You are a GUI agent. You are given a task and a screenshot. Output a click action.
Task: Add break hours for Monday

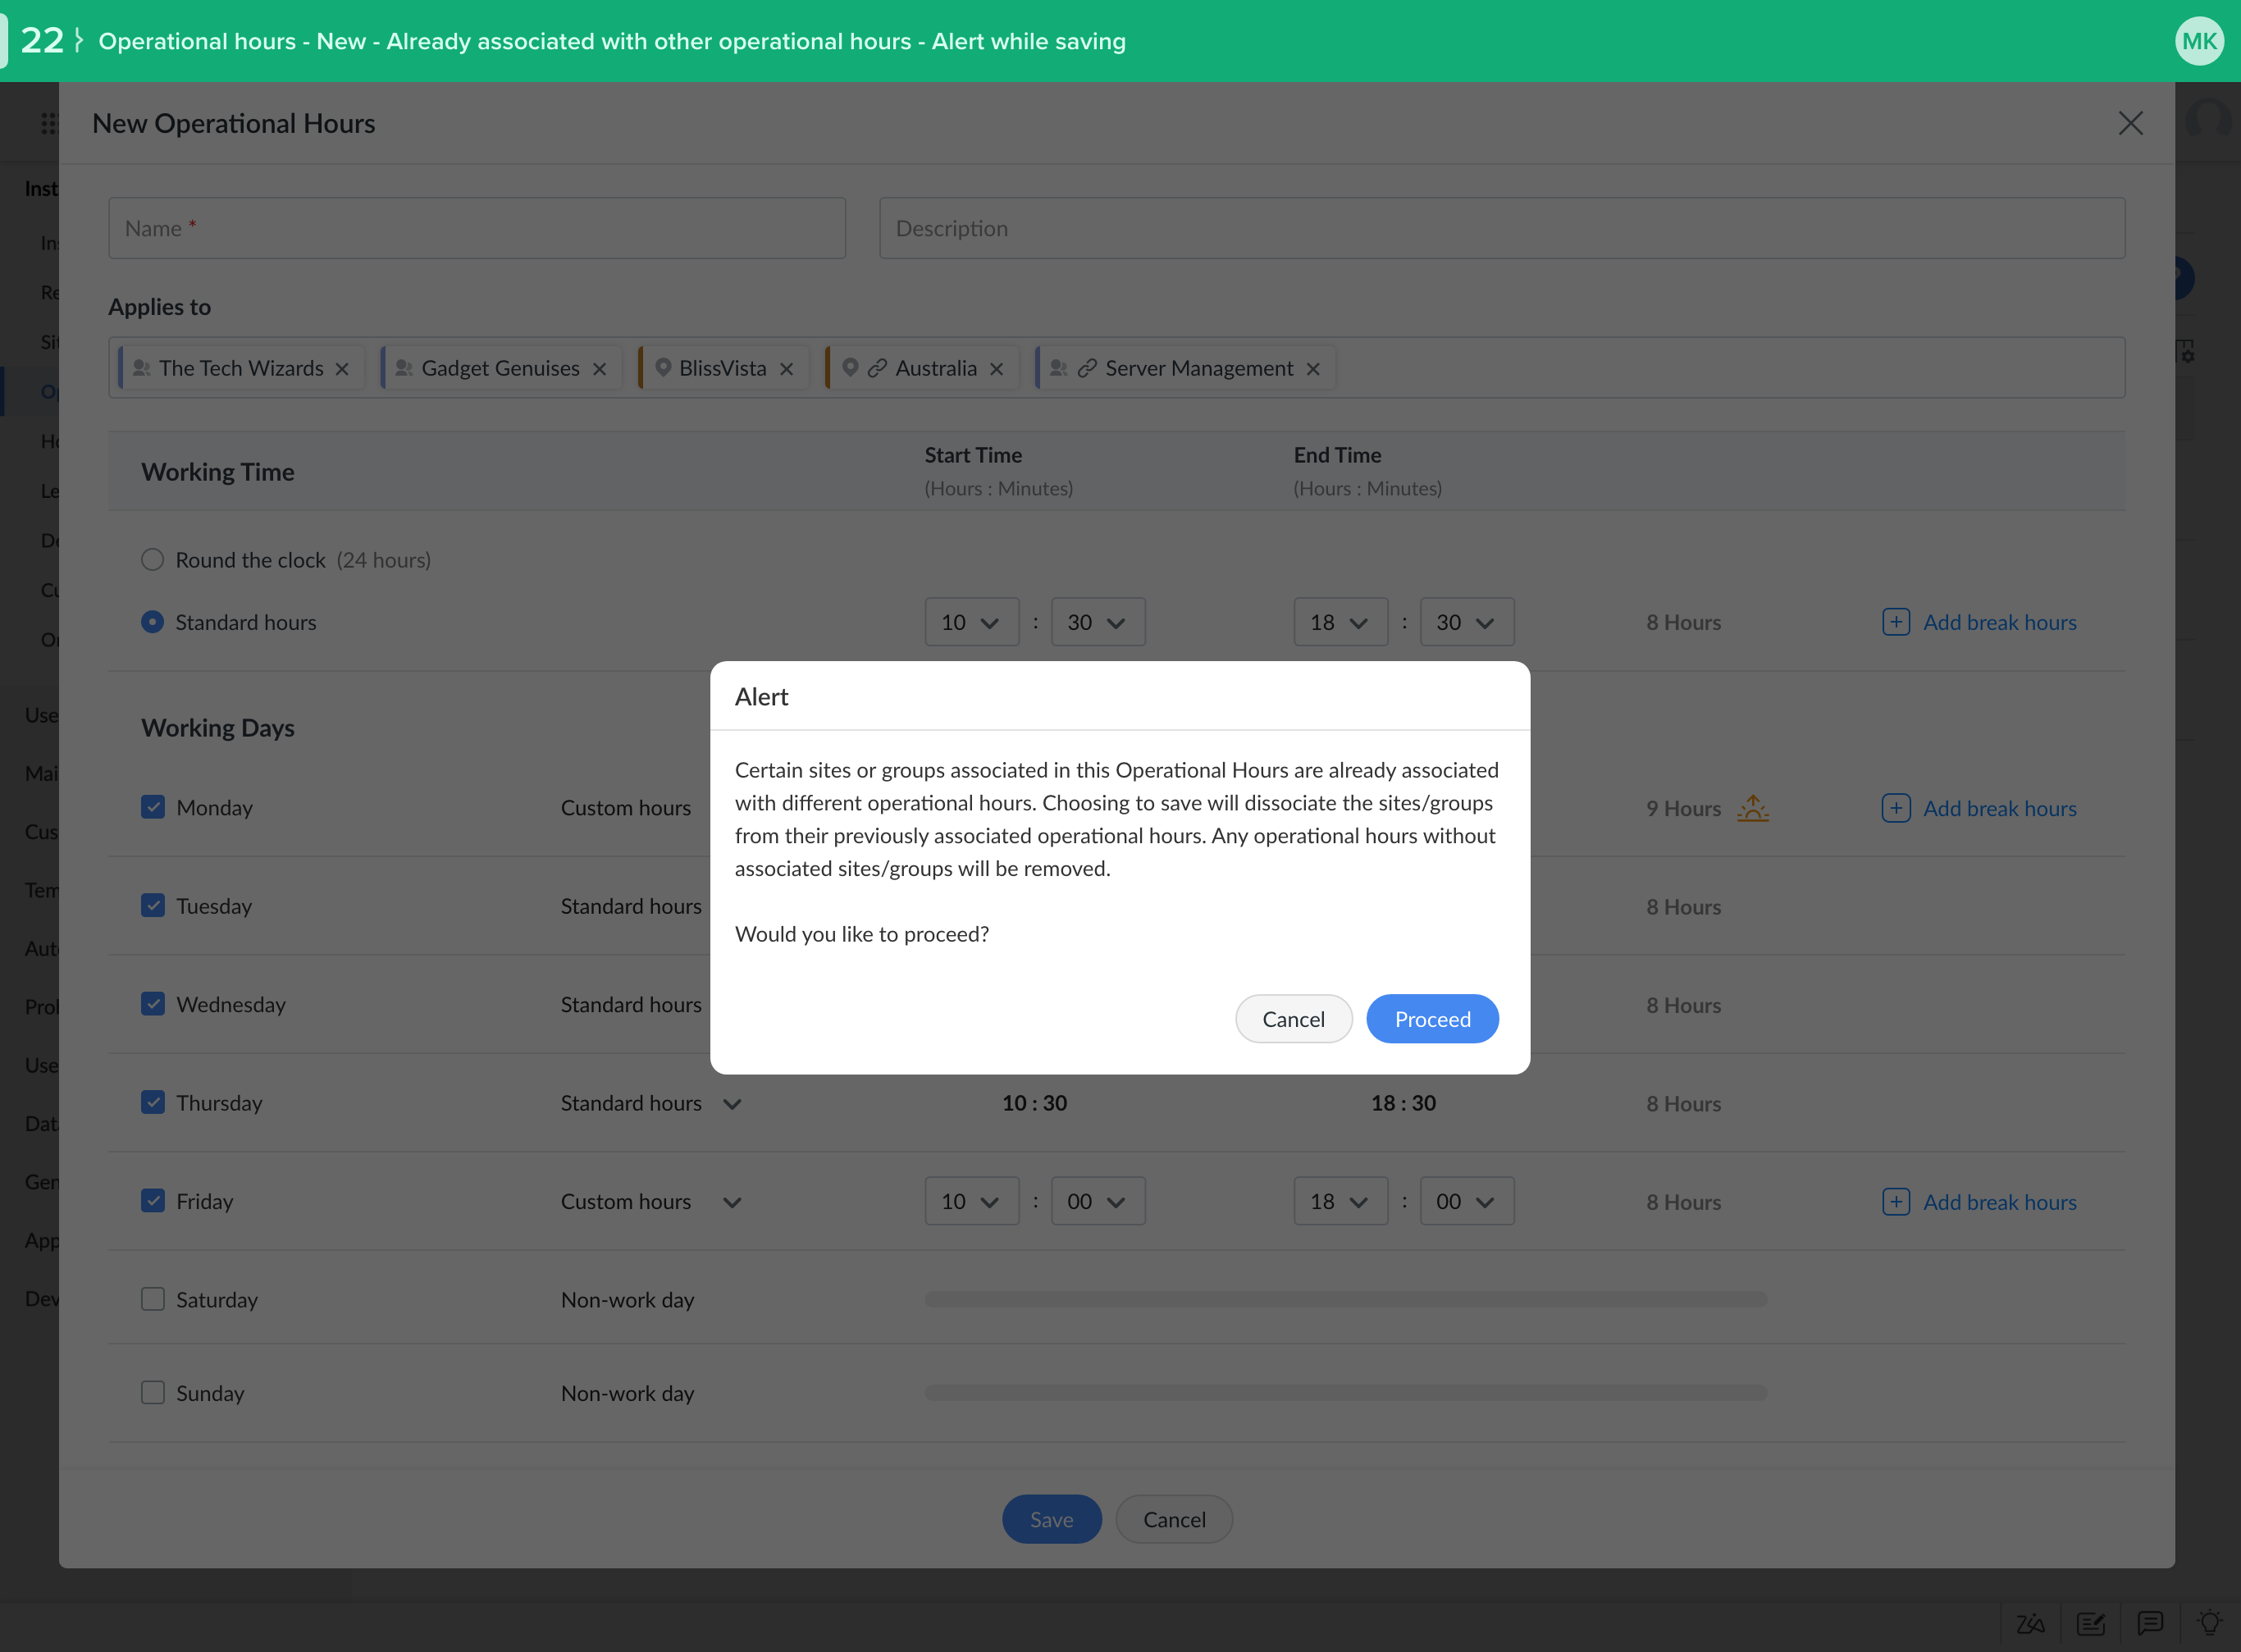1979,808
